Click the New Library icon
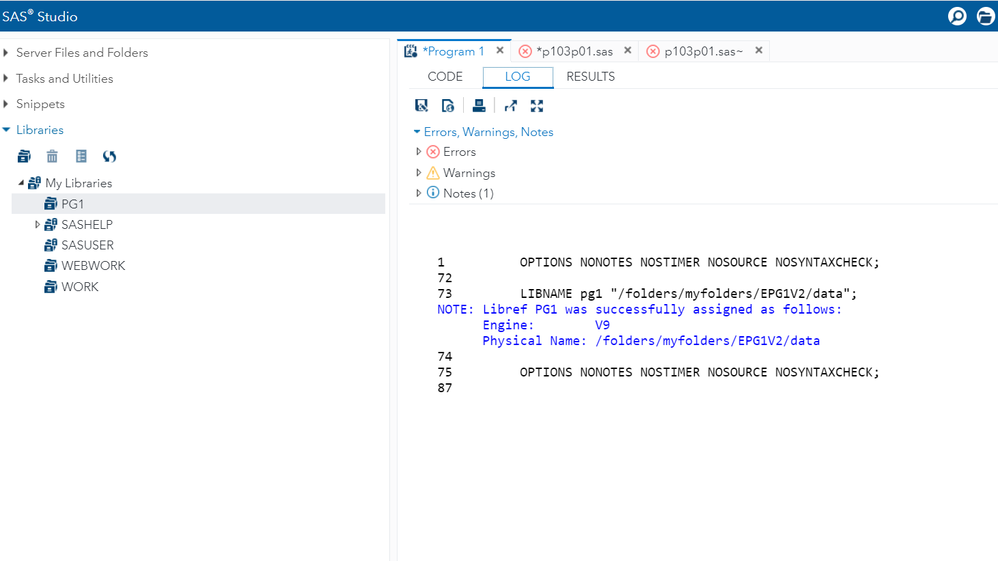The height and width of the screenshot is (561, 998). (24, 156)
